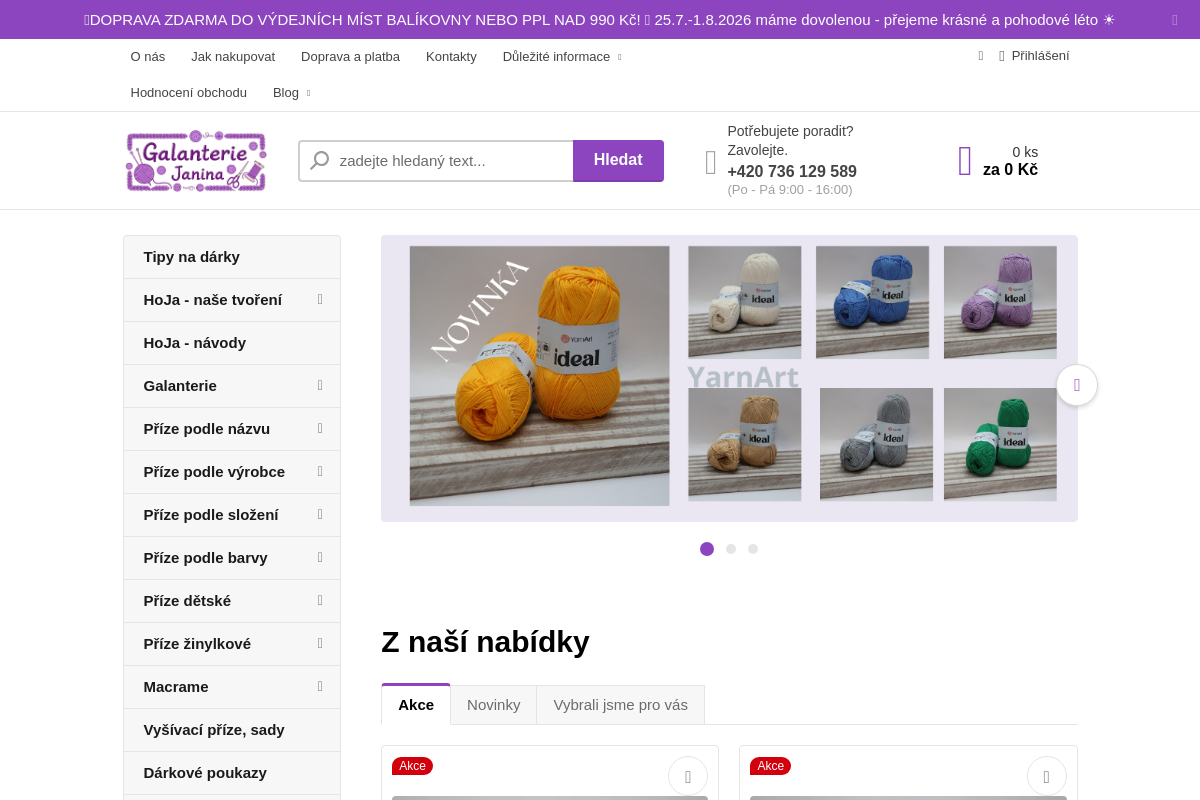Open the Doprava a platba link
The image size is (1200, 800).
pyautogui.click(x=350, y=56)
